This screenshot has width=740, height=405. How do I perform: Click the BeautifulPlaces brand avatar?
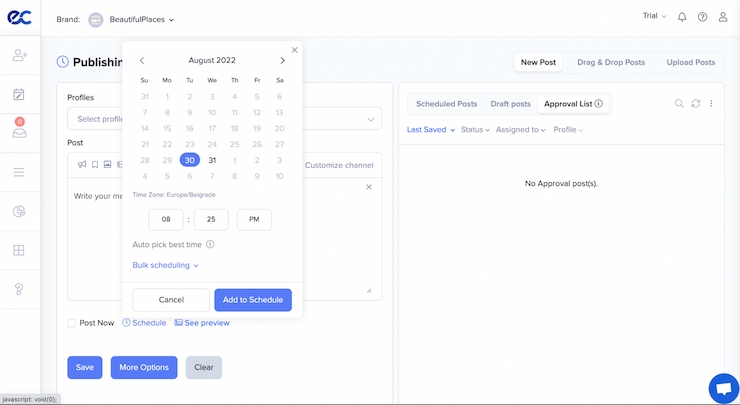(x=96, y=19)
